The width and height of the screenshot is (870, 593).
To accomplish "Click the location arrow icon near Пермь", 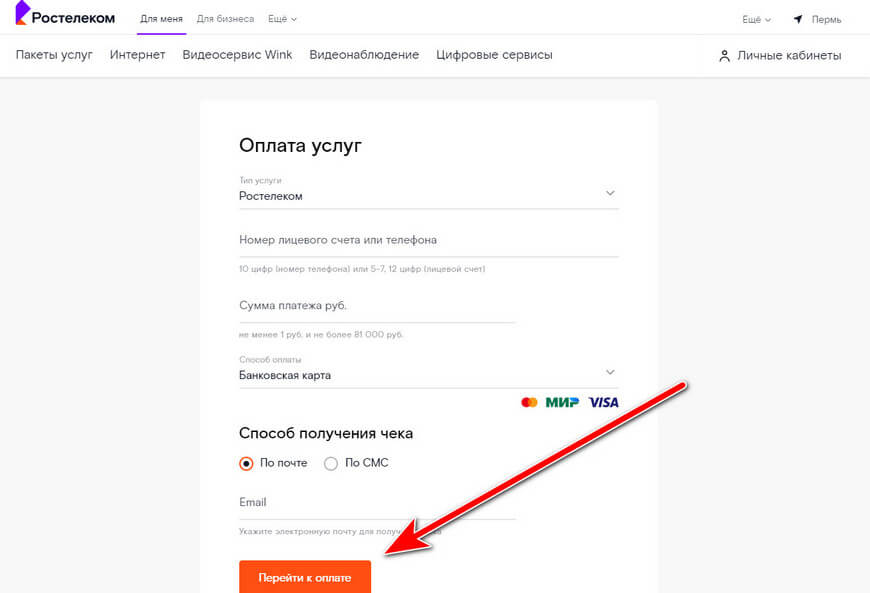I will [x=798, y=19].
